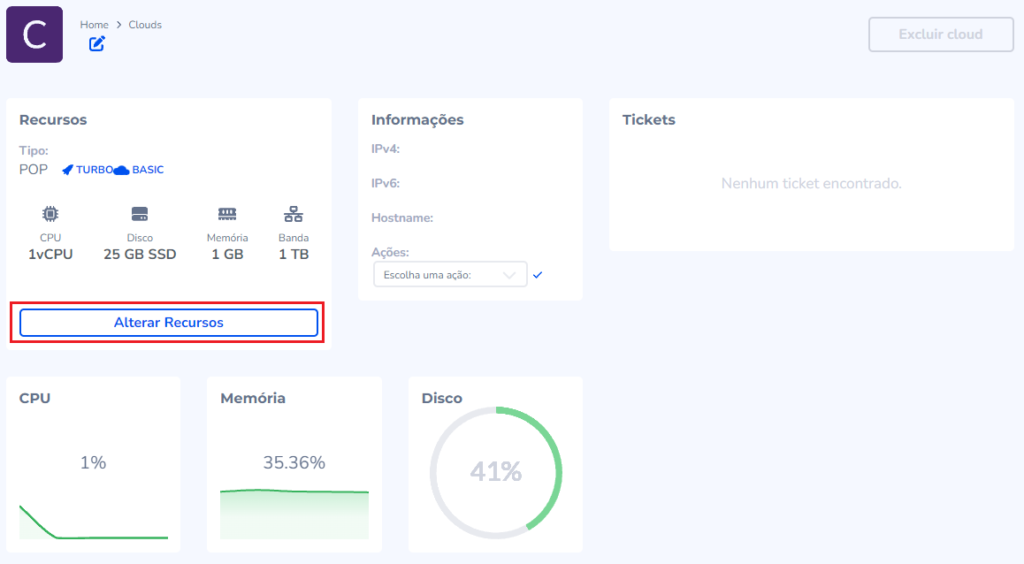
Task: Click the Turbo rocket logo icon
Action: (x=68, y=170)
